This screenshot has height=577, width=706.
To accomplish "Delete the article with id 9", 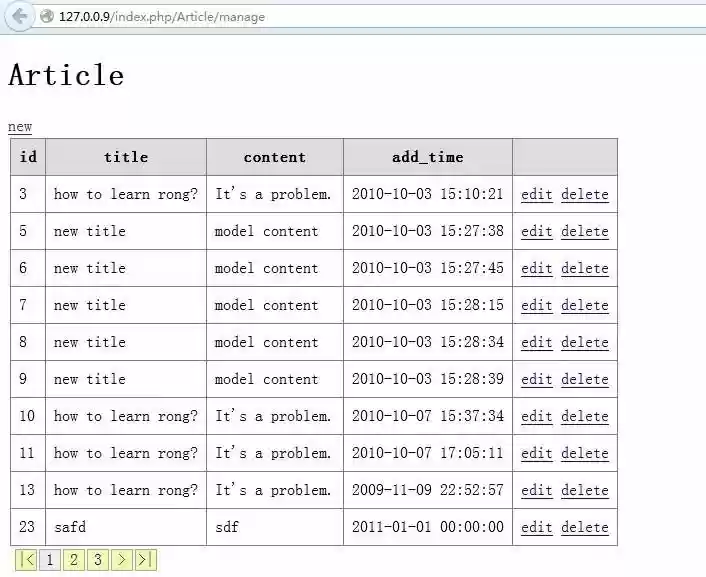I will point(585,379).
